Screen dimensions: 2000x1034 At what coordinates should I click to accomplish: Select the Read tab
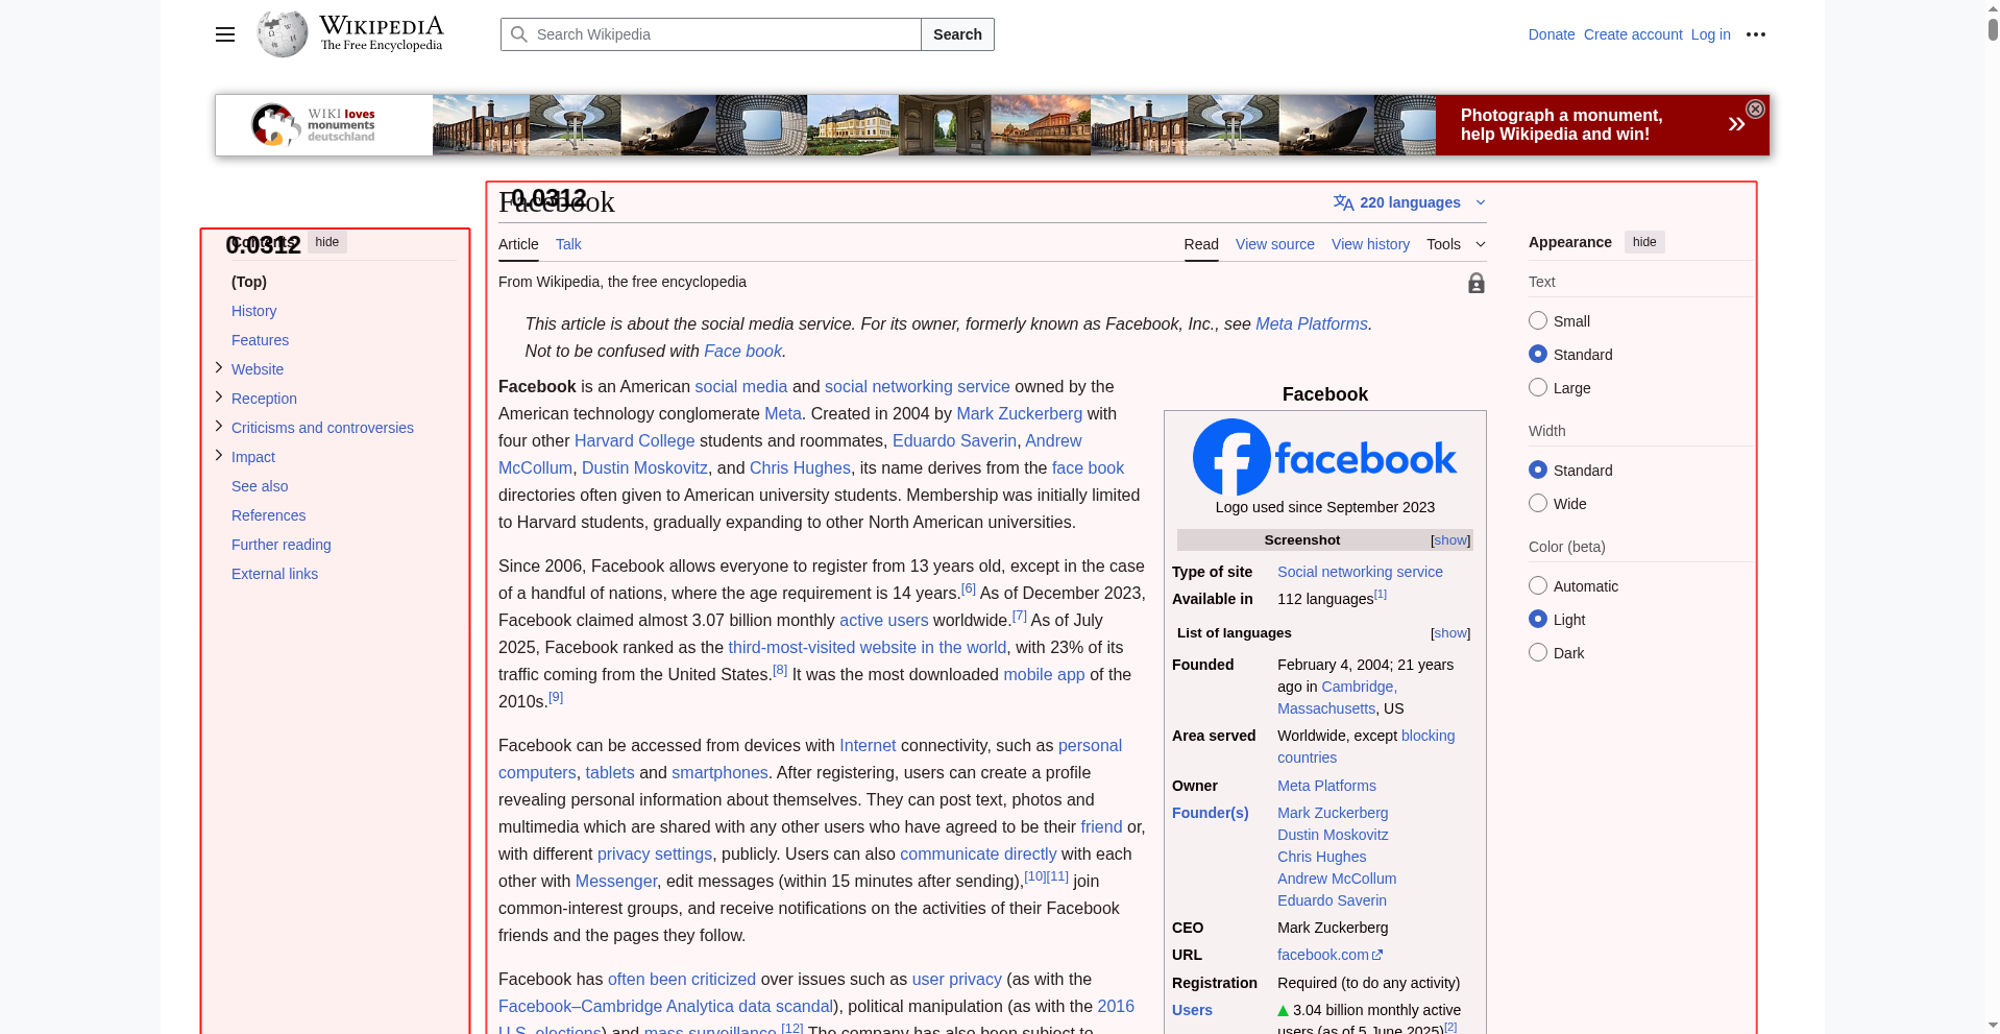1201,244
